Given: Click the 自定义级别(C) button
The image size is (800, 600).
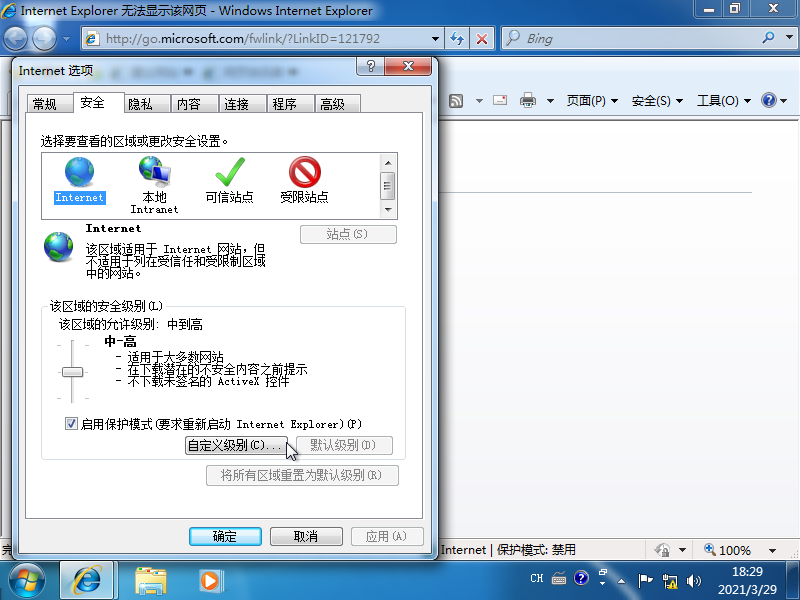Looking at the screenshot, I should click(239, 445).
